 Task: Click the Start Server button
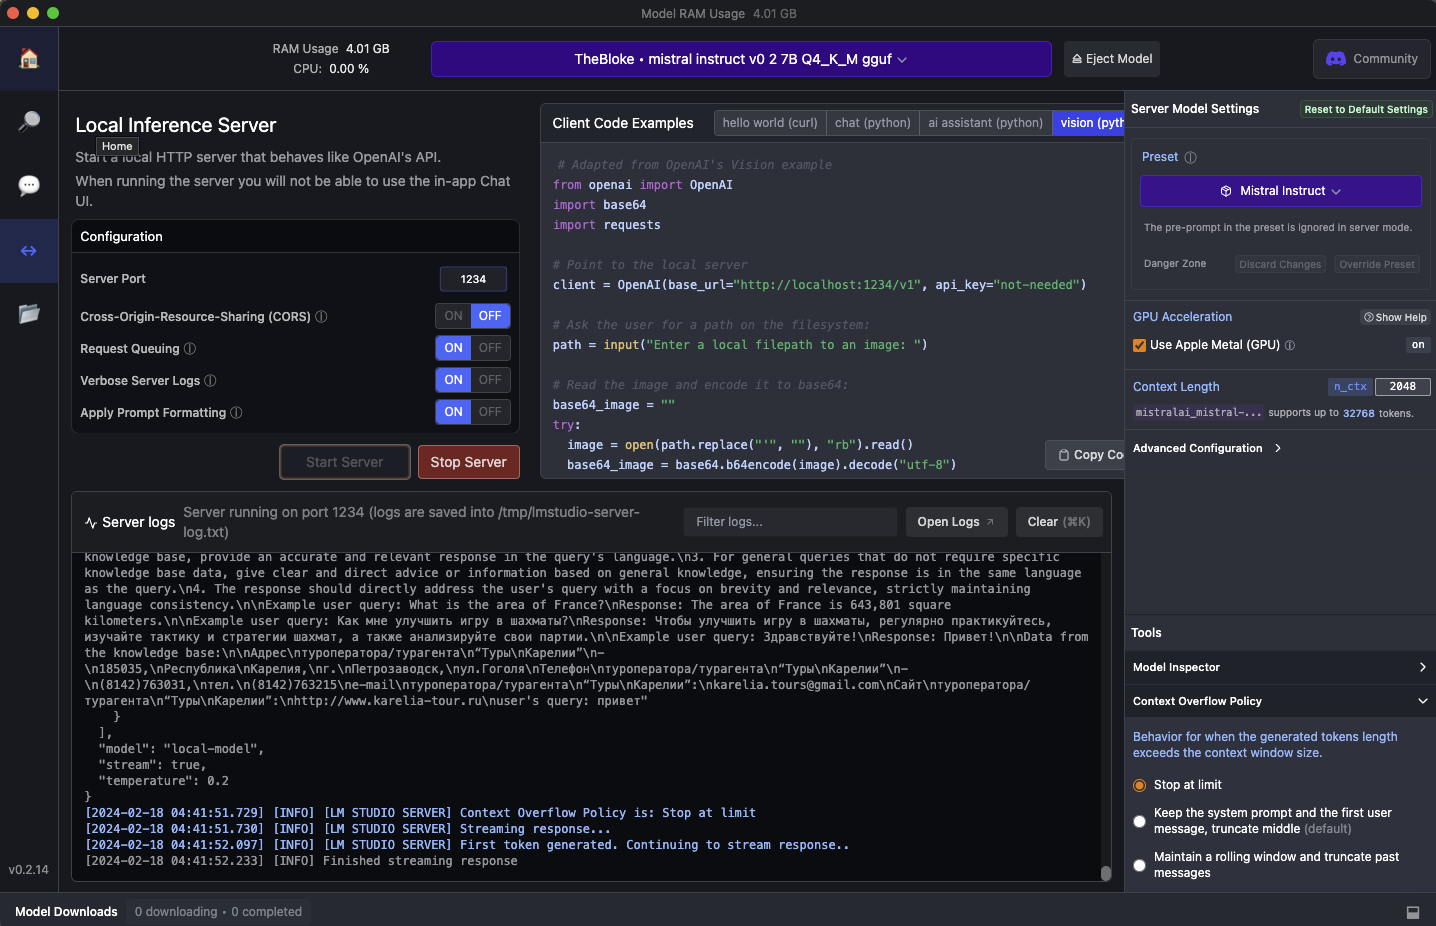(x=345, y=462)
